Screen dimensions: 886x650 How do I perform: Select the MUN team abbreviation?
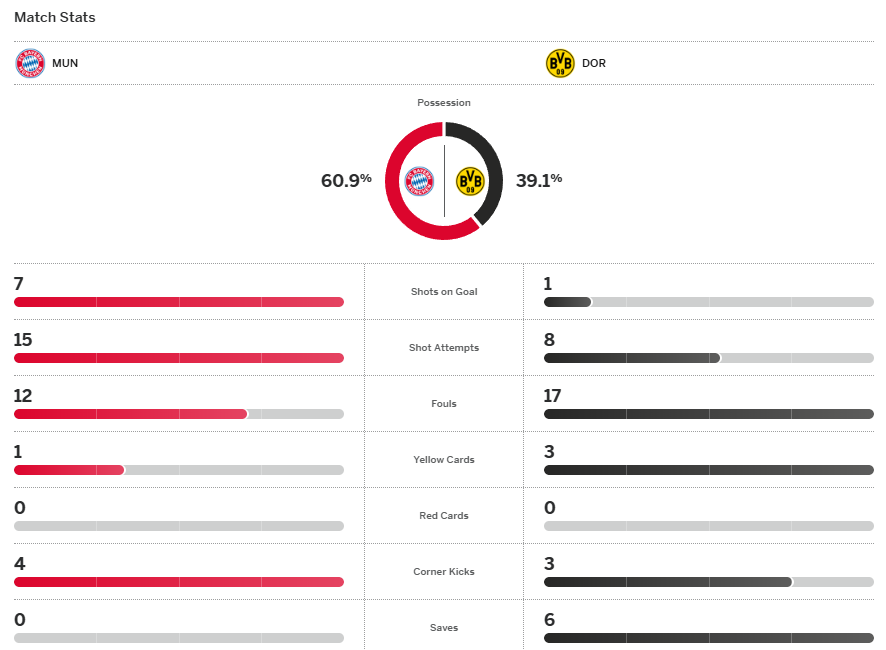[65, 63]
